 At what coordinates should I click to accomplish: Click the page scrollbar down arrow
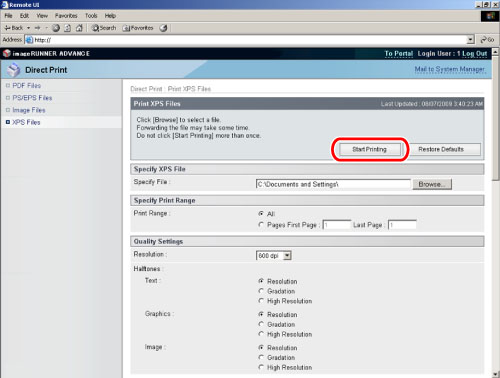[x=495, y=374]
